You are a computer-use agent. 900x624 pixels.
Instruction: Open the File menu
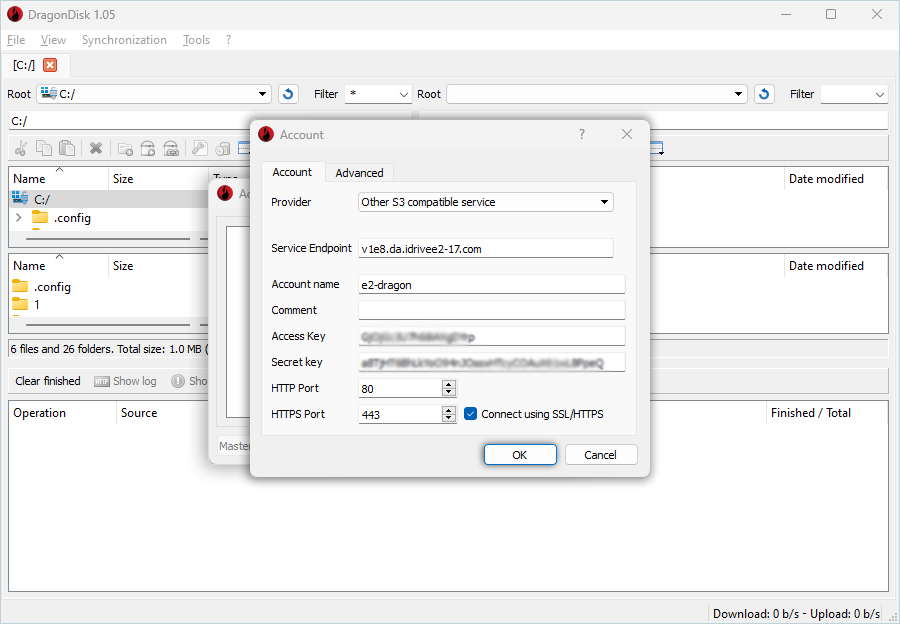pos(16,40)
